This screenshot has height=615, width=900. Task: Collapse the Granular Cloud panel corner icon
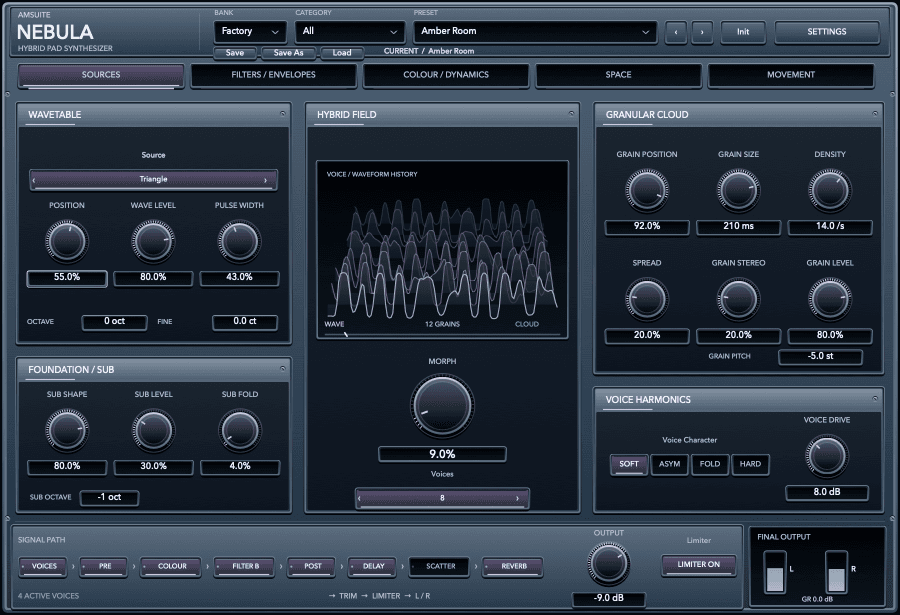click(x=875, y=114)
